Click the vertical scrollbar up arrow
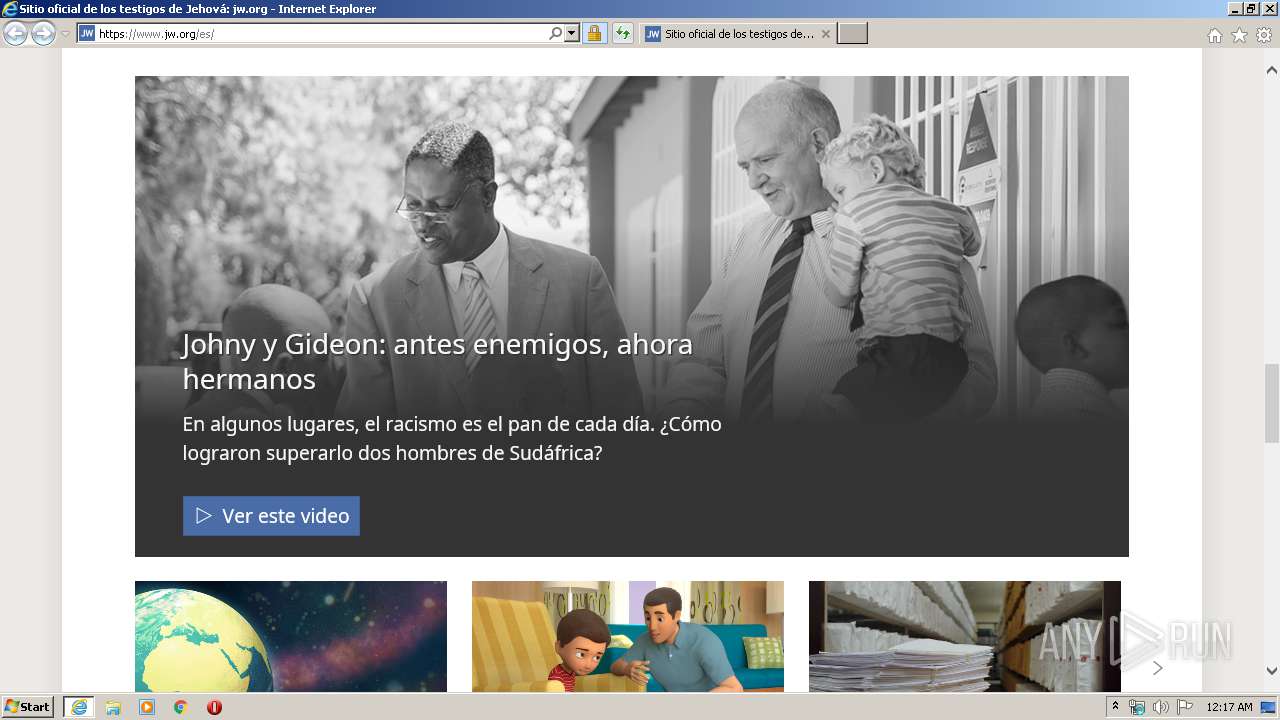The height and width of the screenshot is (720, 1280). [1272, 71]
